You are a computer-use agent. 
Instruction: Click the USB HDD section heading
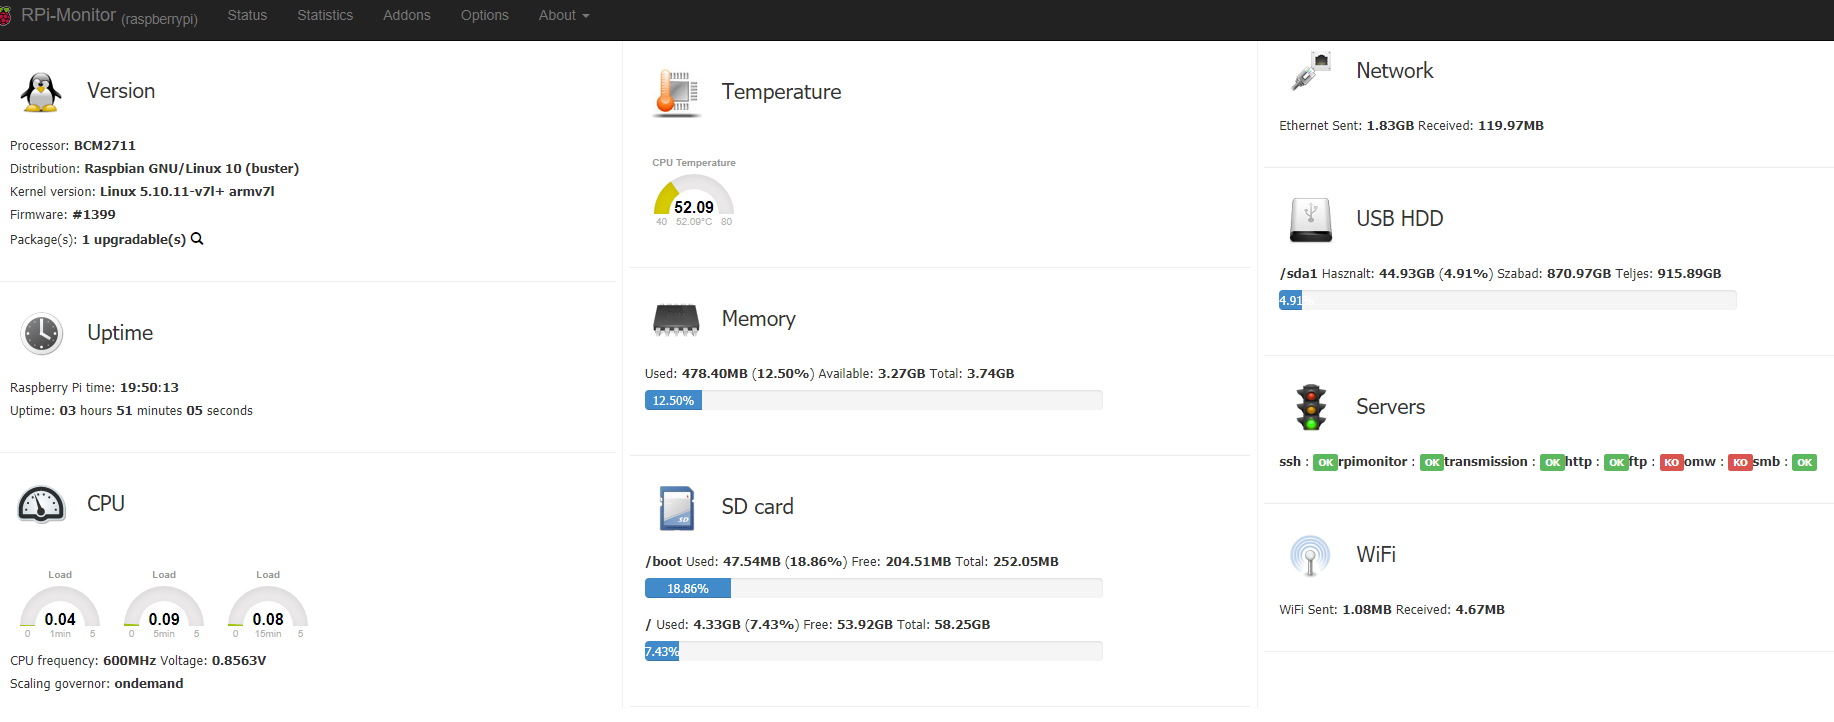click(x=1399, y=219)
